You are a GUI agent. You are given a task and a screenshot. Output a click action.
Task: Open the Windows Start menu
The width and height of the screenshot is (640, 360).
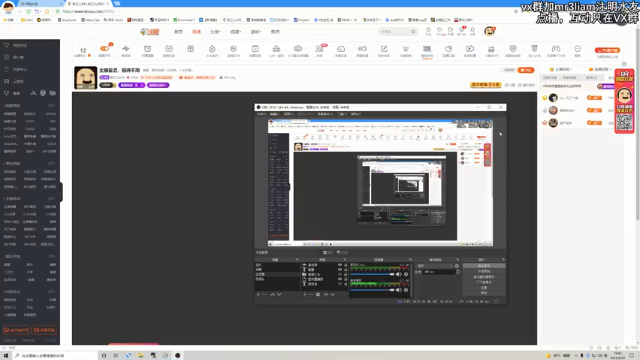(x=6, y=356)
